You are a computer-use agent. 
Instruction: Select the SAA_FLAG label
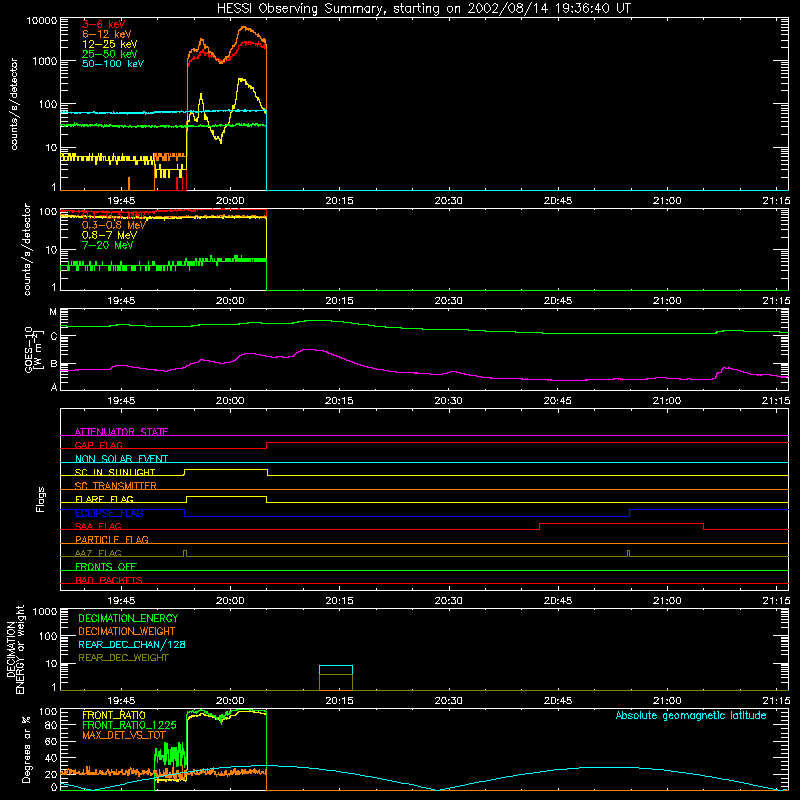pos(98,526)
